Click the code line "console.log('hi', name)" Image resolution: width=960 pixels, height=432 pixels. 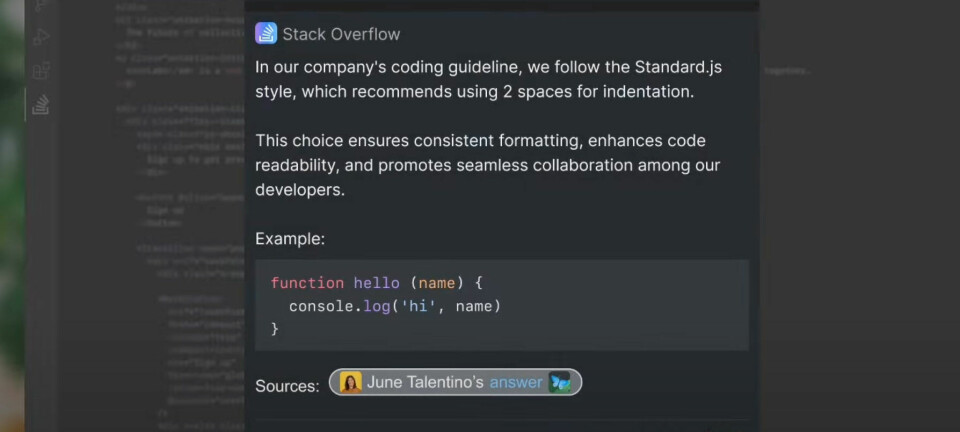pyautogui.click(x=395, y=306)
